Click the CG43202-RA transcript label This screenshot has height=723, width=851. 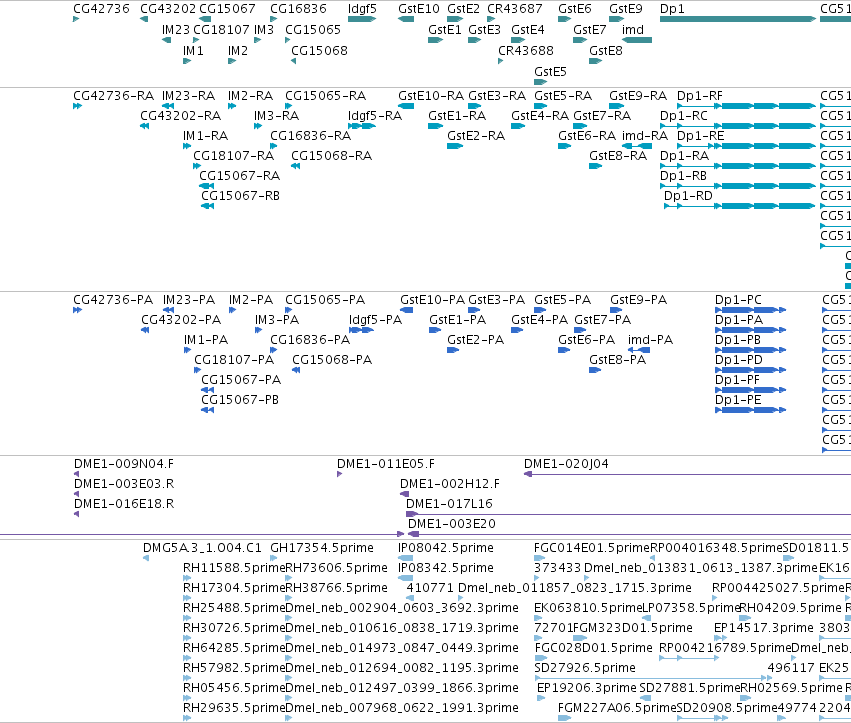pos(181,116)
